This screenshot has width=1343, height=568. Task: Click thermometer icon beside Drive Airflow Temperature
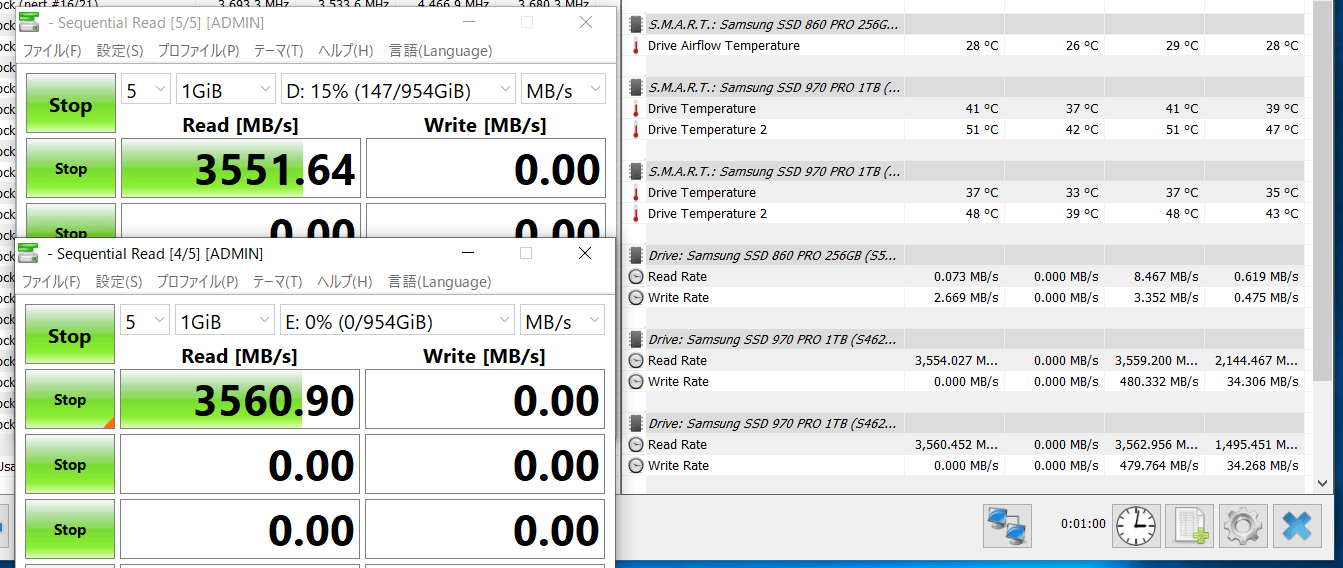[x=636, y=46]
